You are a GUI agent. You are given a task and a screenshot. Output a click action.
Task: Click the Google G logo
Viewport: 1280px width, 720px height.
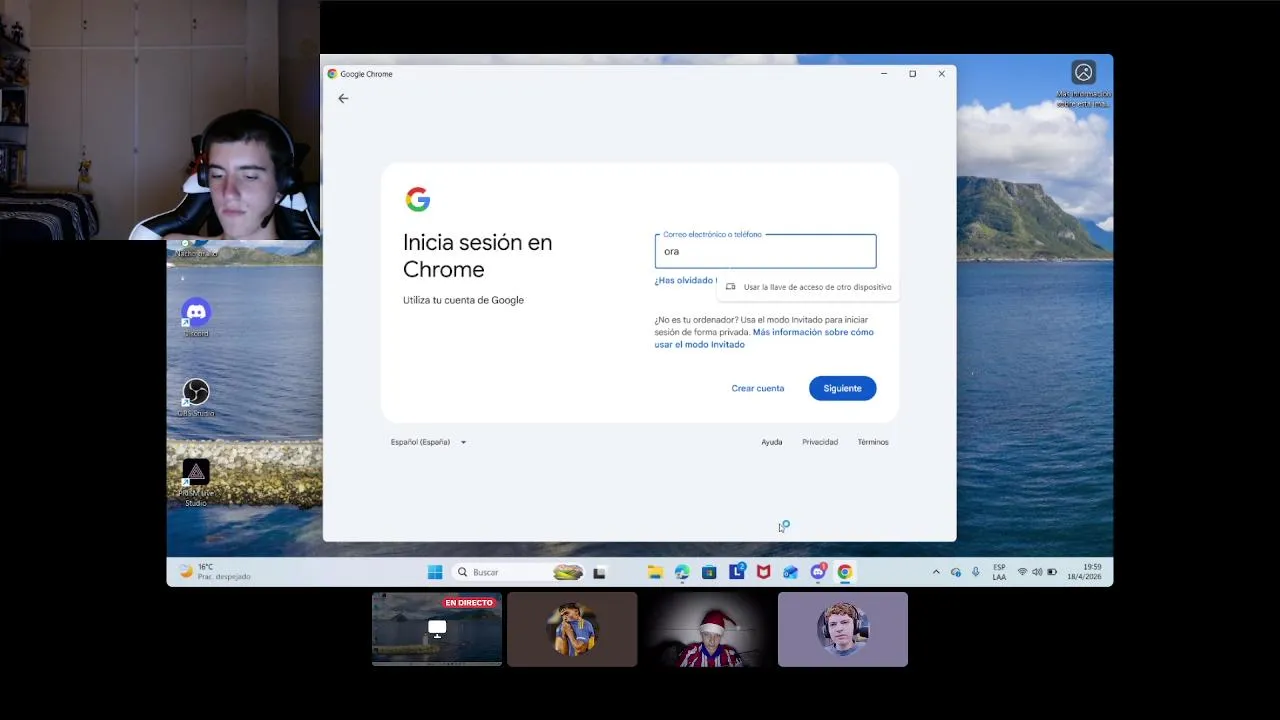pyautogui.click(x=418, y=199)
